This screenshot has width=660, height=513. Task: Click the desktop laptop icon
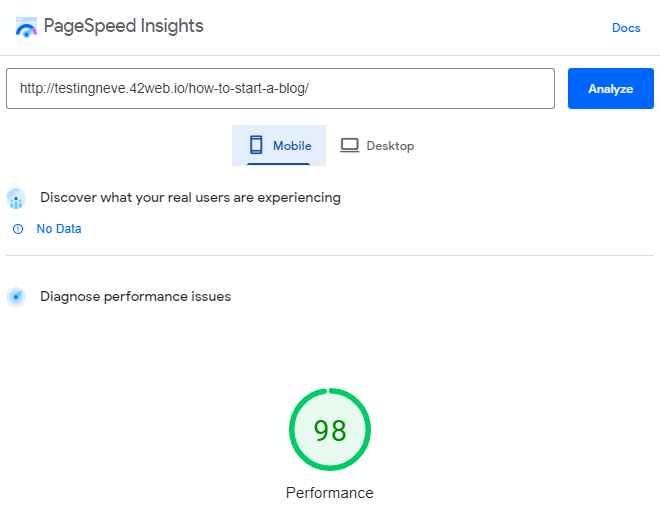349,146
